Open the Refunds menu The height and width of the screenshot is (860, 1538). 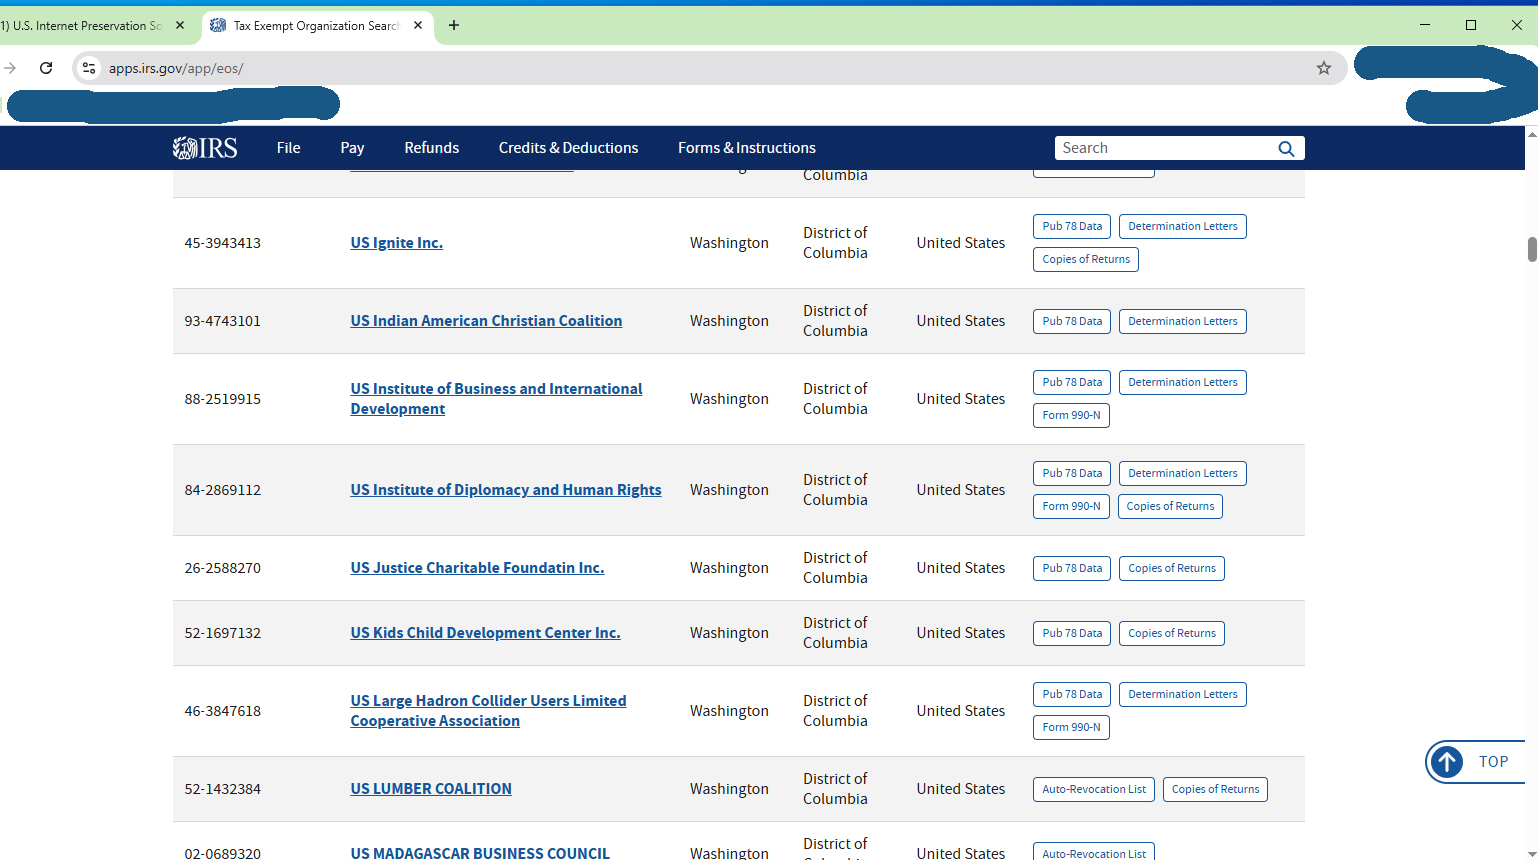[432, 148]
